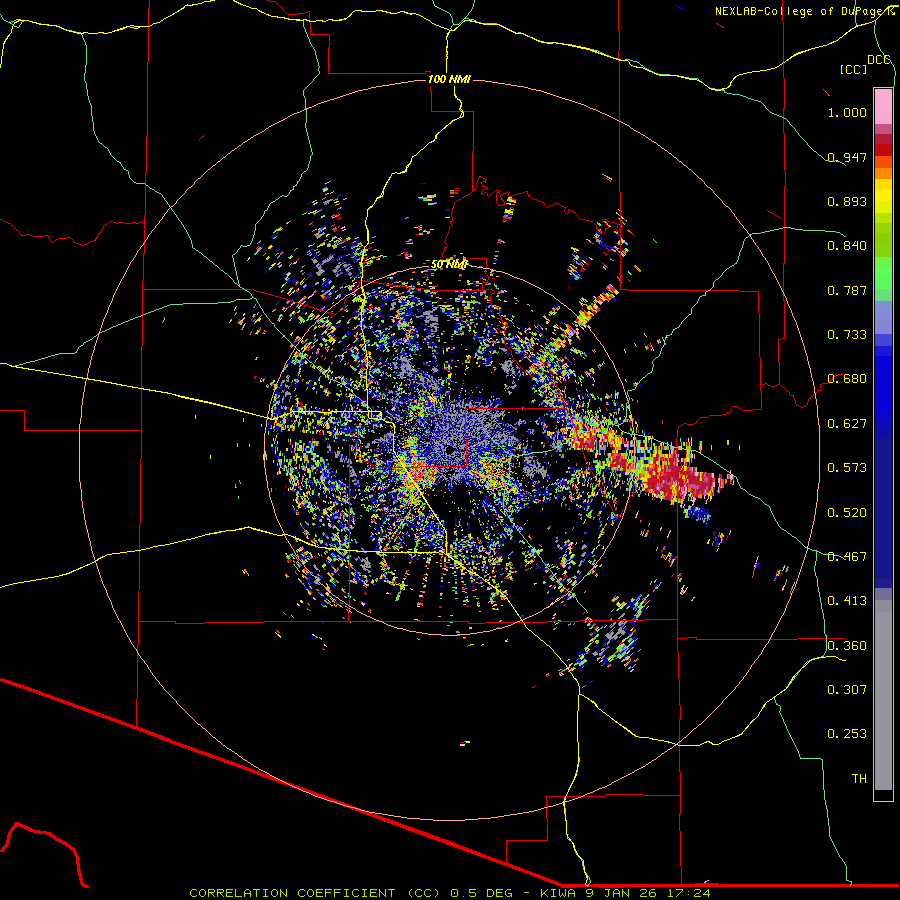
Task: Click the 0.307 color scale value
Action: tap(847, 690)
